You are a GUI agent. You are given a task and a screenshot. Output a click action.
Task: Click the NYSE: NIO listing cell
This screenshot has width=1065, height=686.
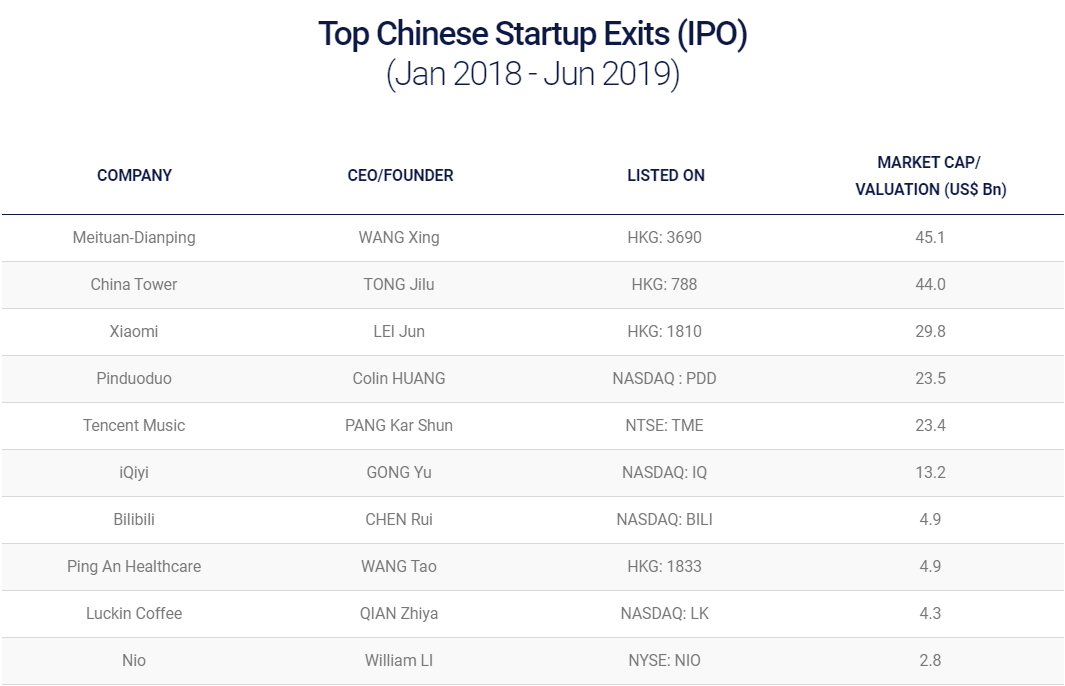coord(664,660)
